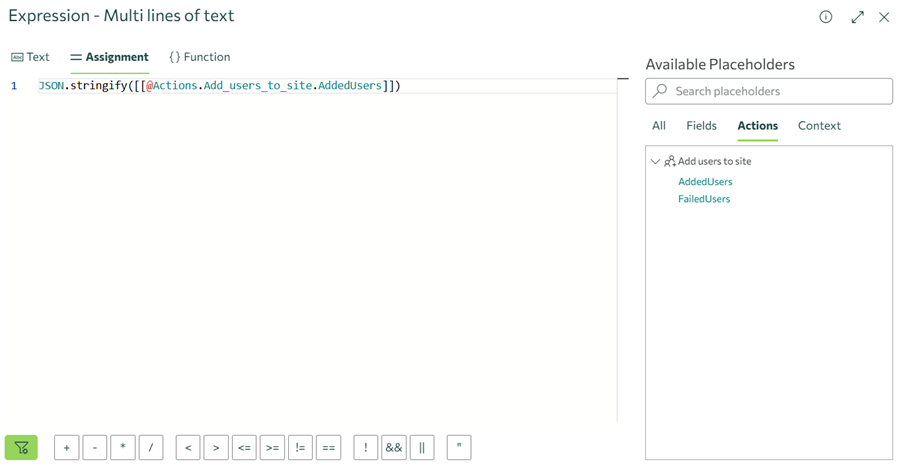Viewport: 903px width, 466px height.
Task: Click the Search placeholders field
Action: 769,91
